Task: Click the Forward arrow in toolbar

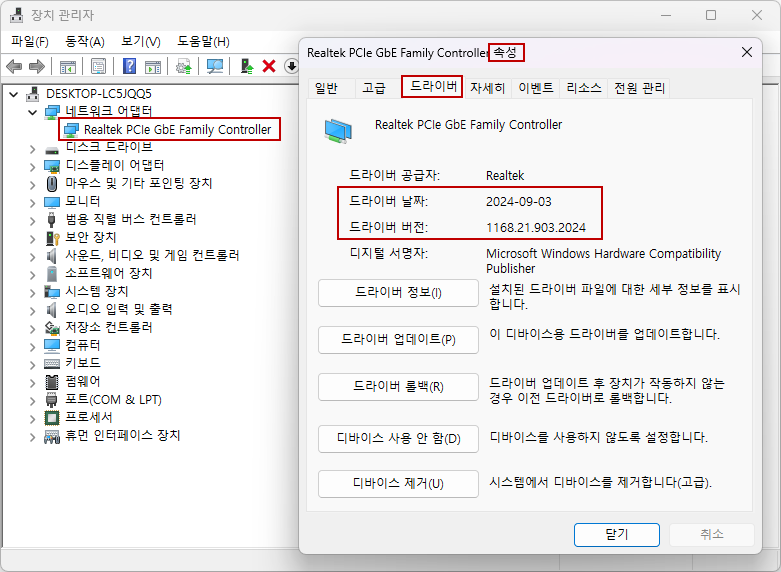Action: (37, 66)
